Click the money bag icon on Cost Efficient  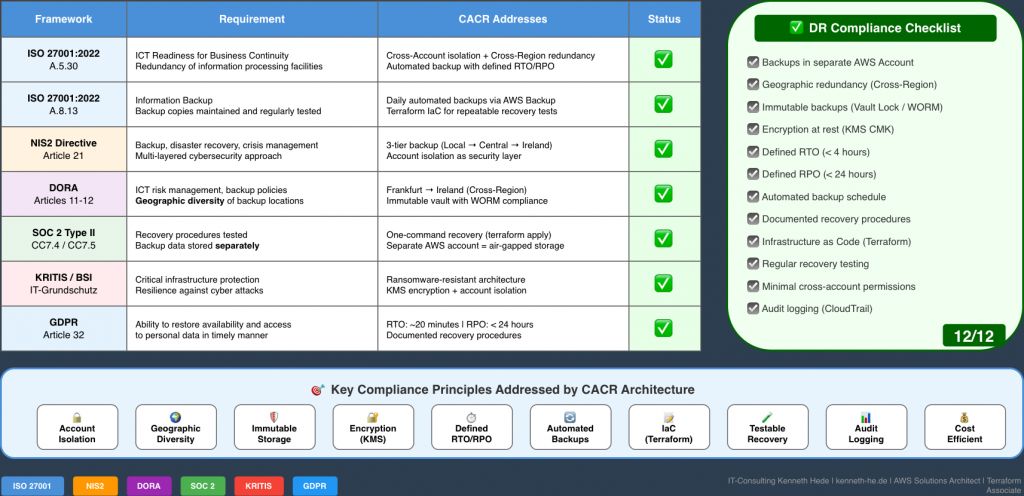pos(964,416)
